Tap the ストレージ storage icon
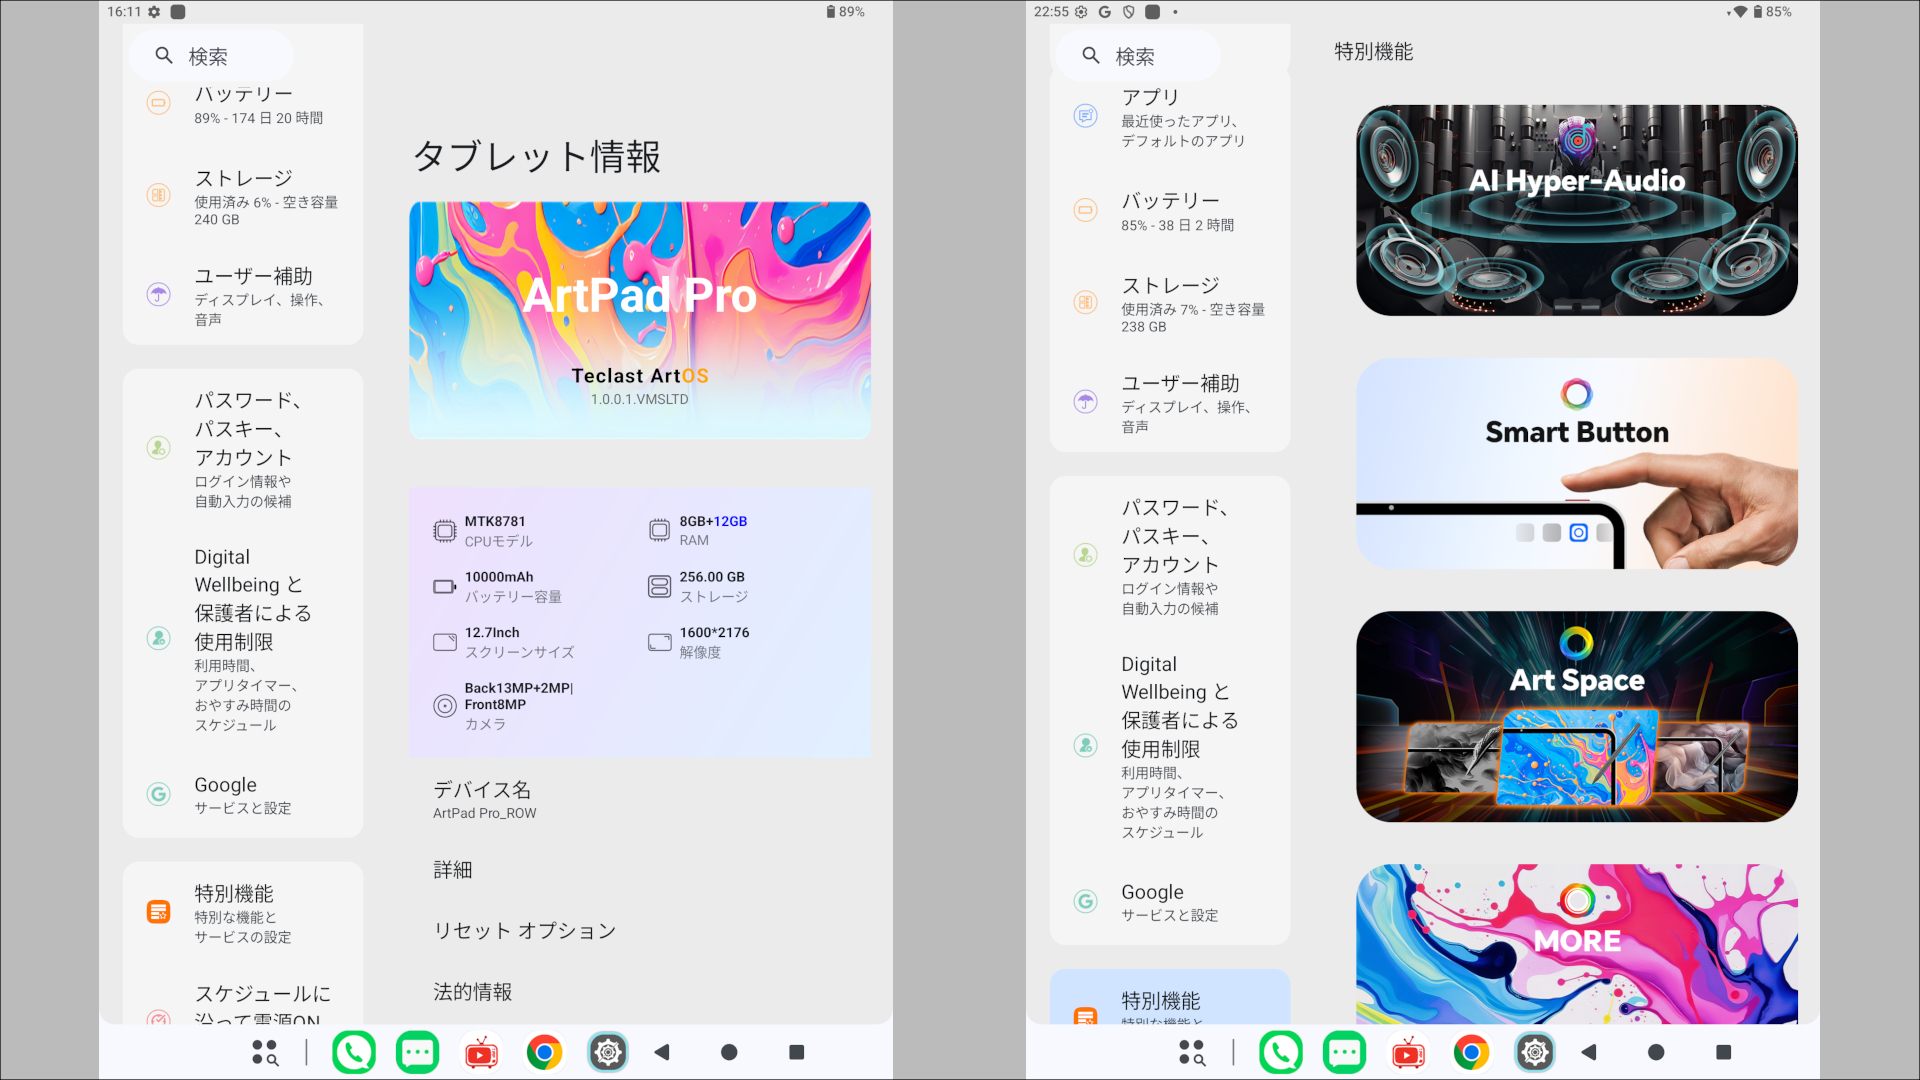 point(158,195)
